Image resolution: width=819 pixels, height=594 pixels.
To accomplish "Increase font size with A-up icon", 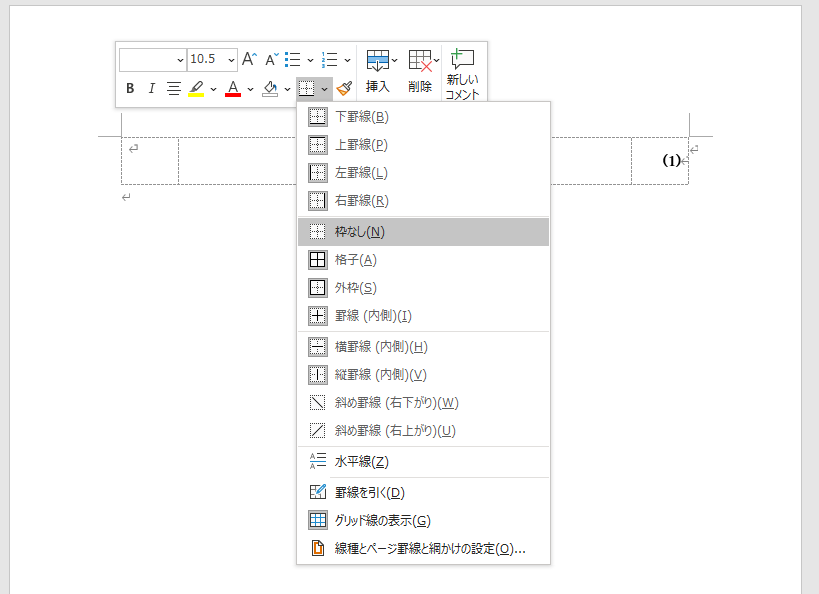I will pyautogui.click(x=250, y=60).
